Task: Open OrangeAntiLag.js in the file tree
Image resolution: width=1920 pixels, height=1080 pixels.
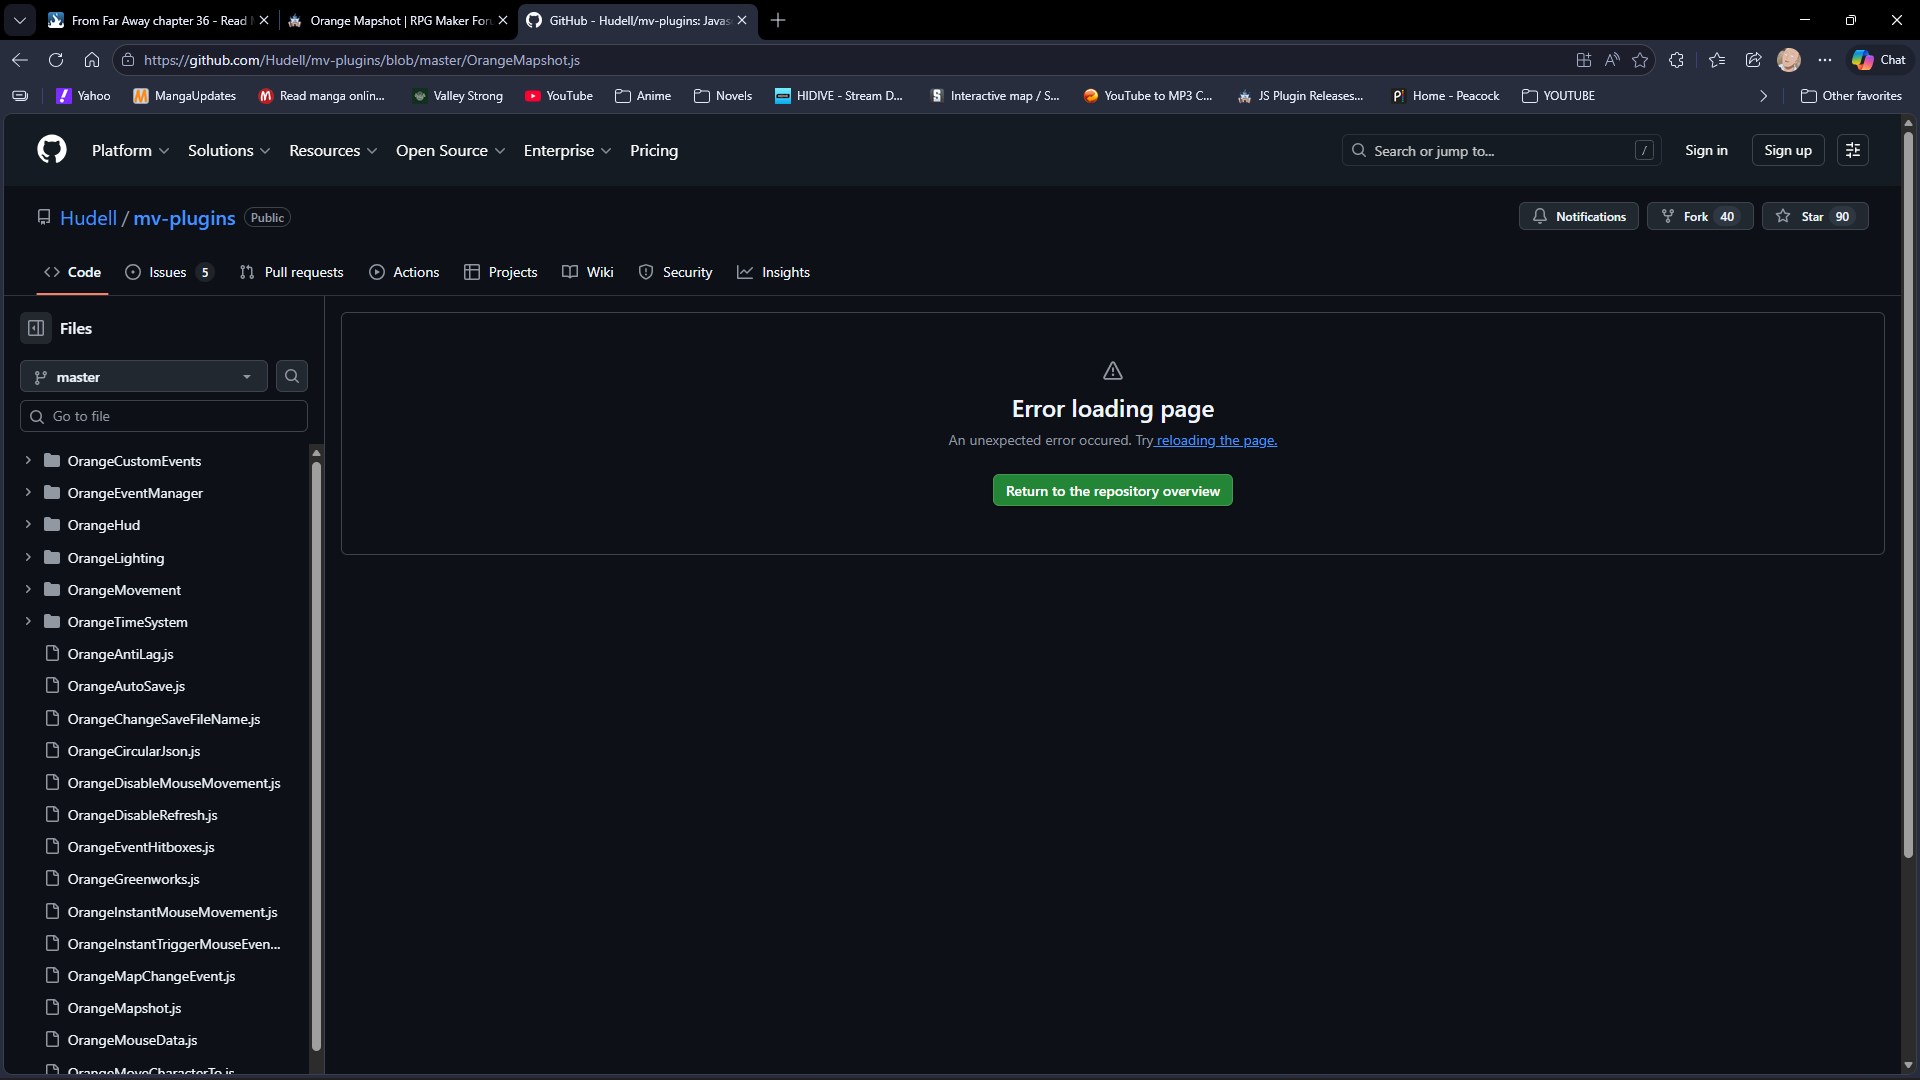Action: tap(120, 654)
